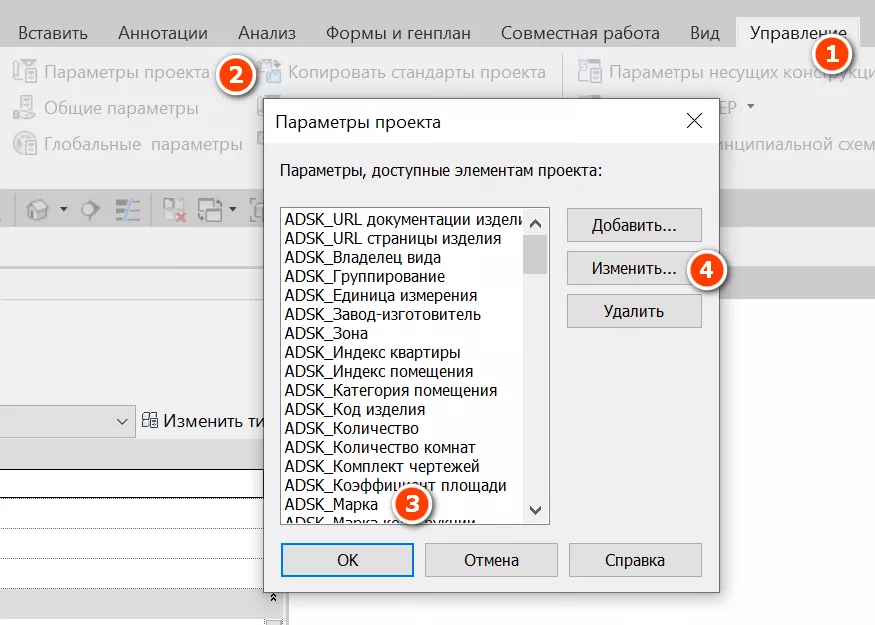The height and width of the screenshot is (625, 875).
Task: Click the Параметры проекта ribbon icon
Action: (x=25, y=72)
